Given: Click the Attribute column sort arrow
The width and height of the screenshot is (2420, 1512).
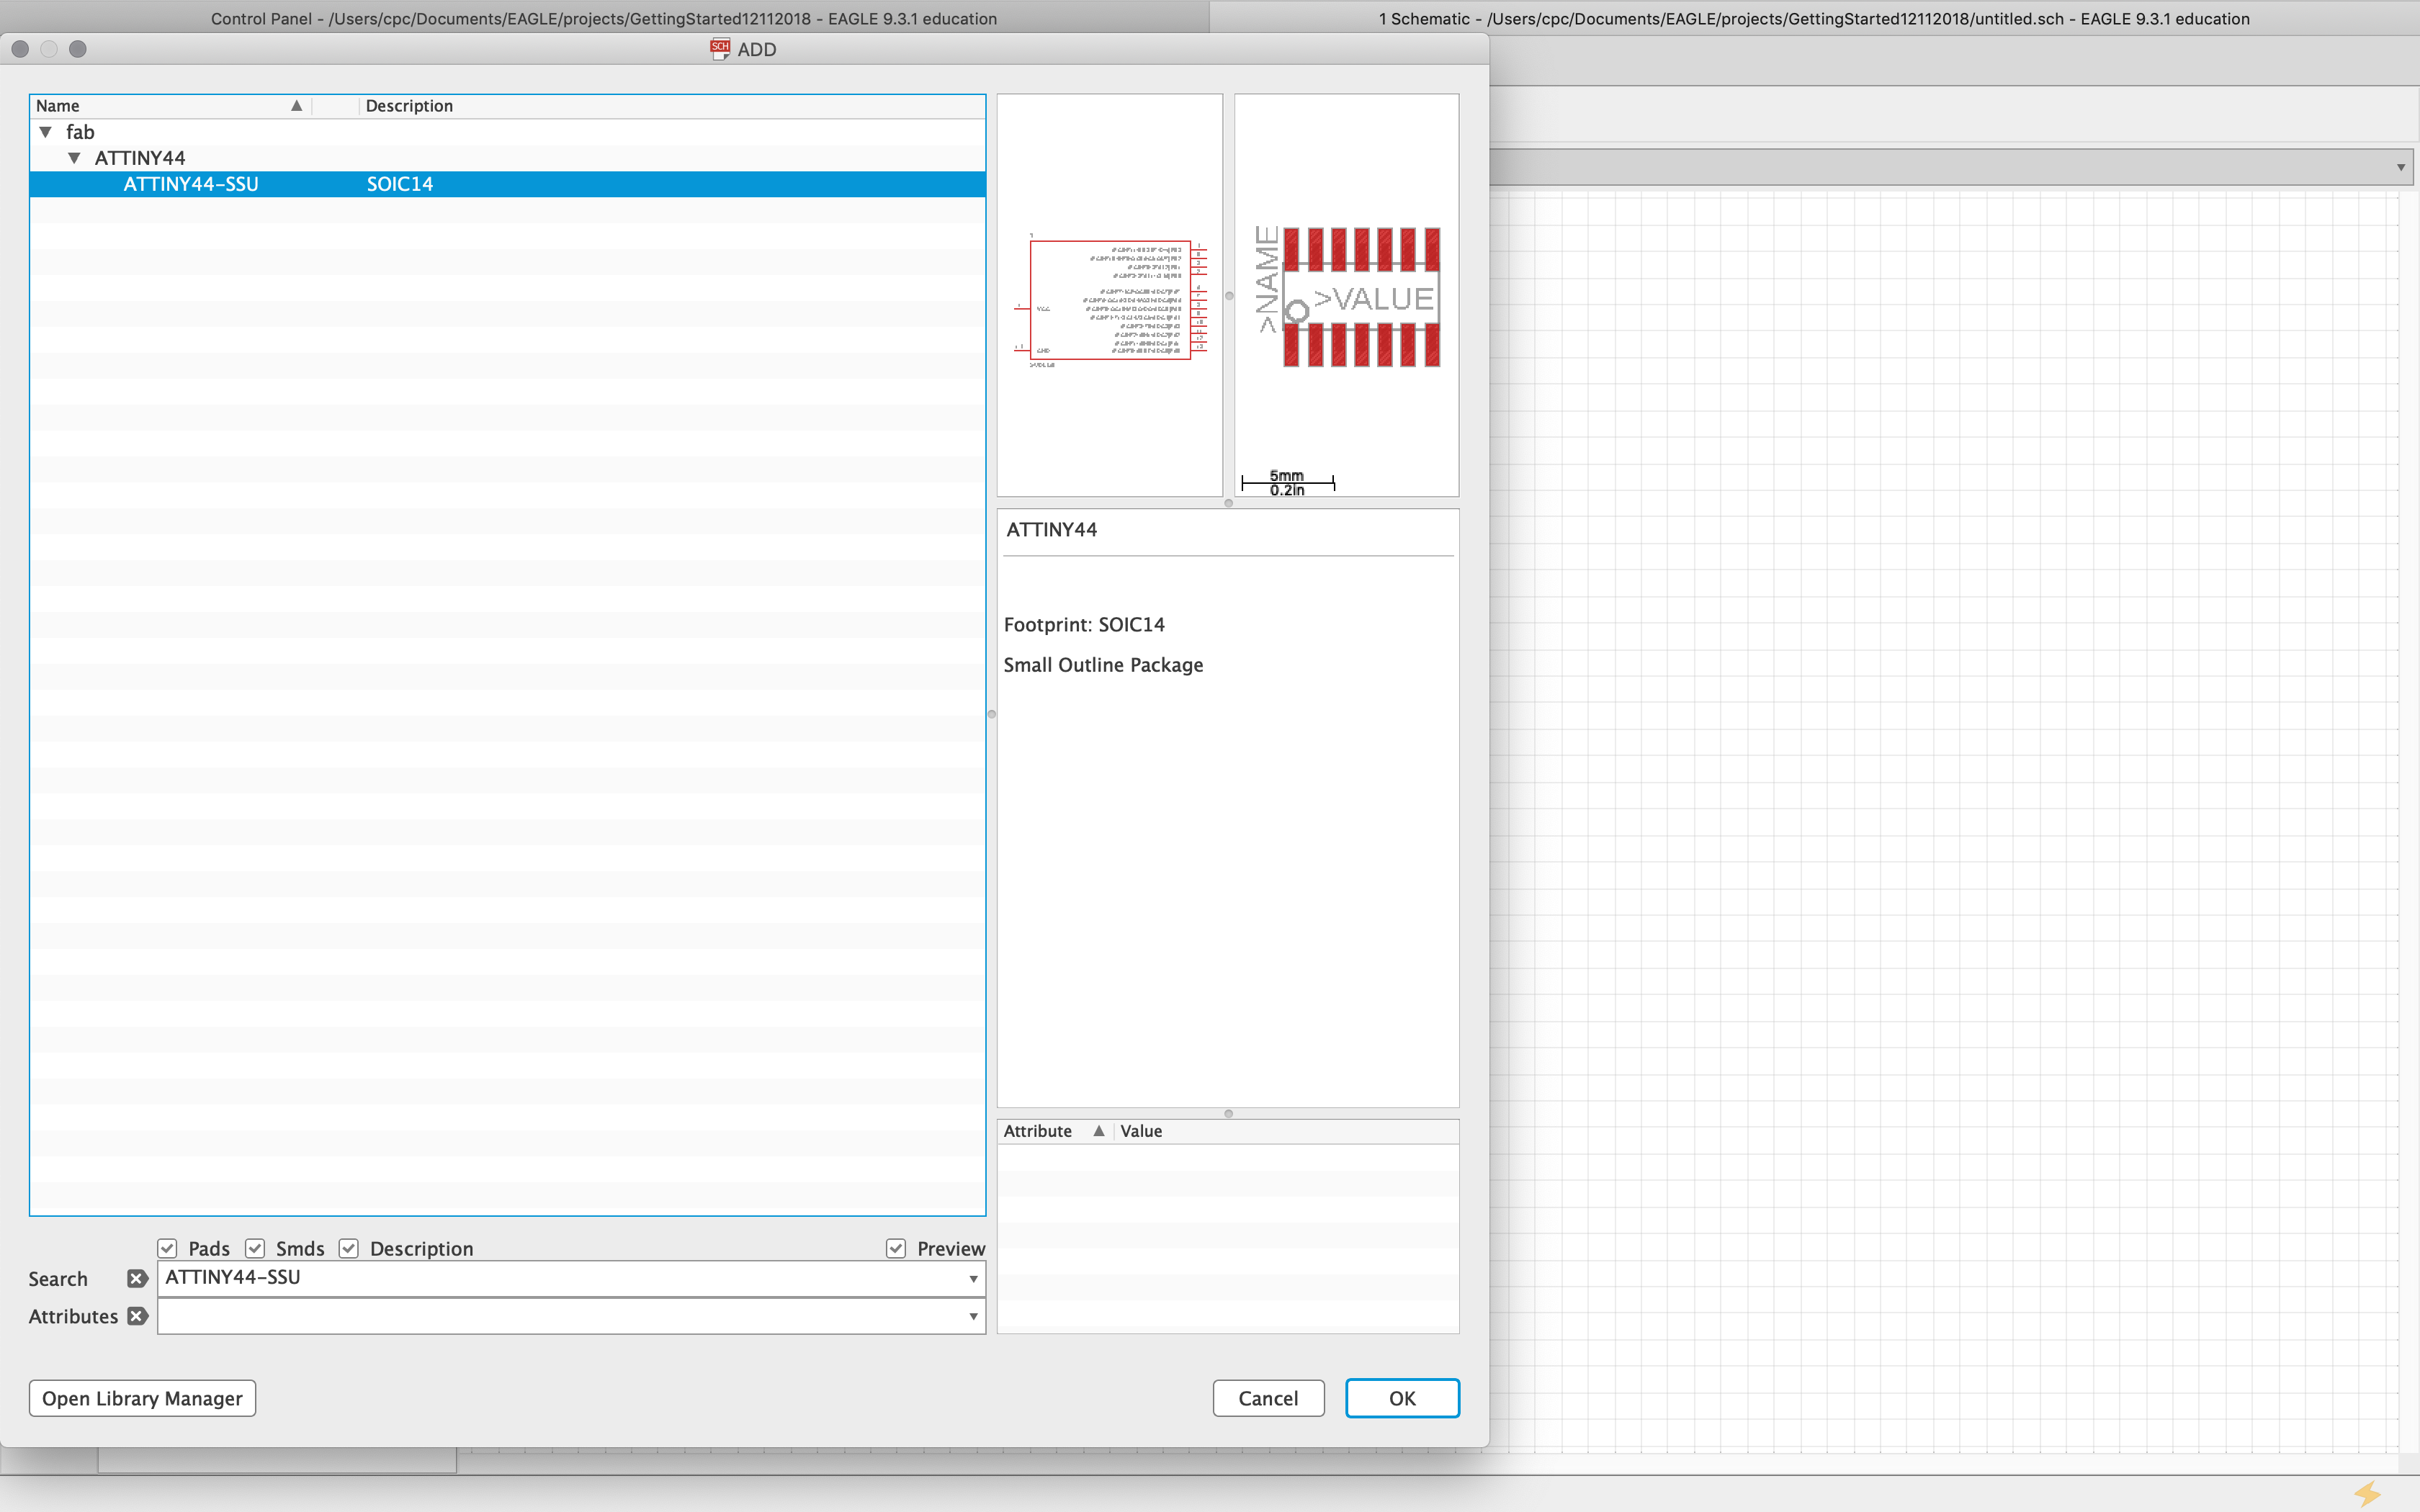Looking at the screenshot, I should click(x=1098, y=1131).
